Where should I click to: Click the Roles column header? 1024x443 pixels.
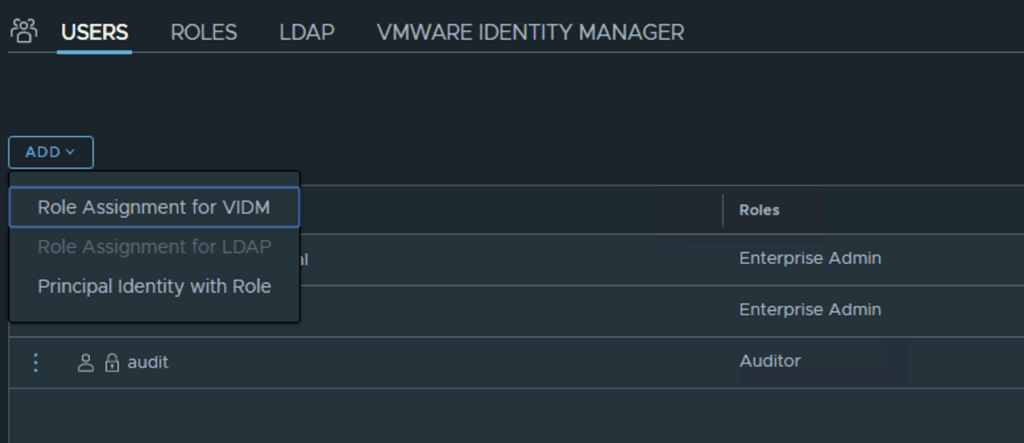pos(759,210)
